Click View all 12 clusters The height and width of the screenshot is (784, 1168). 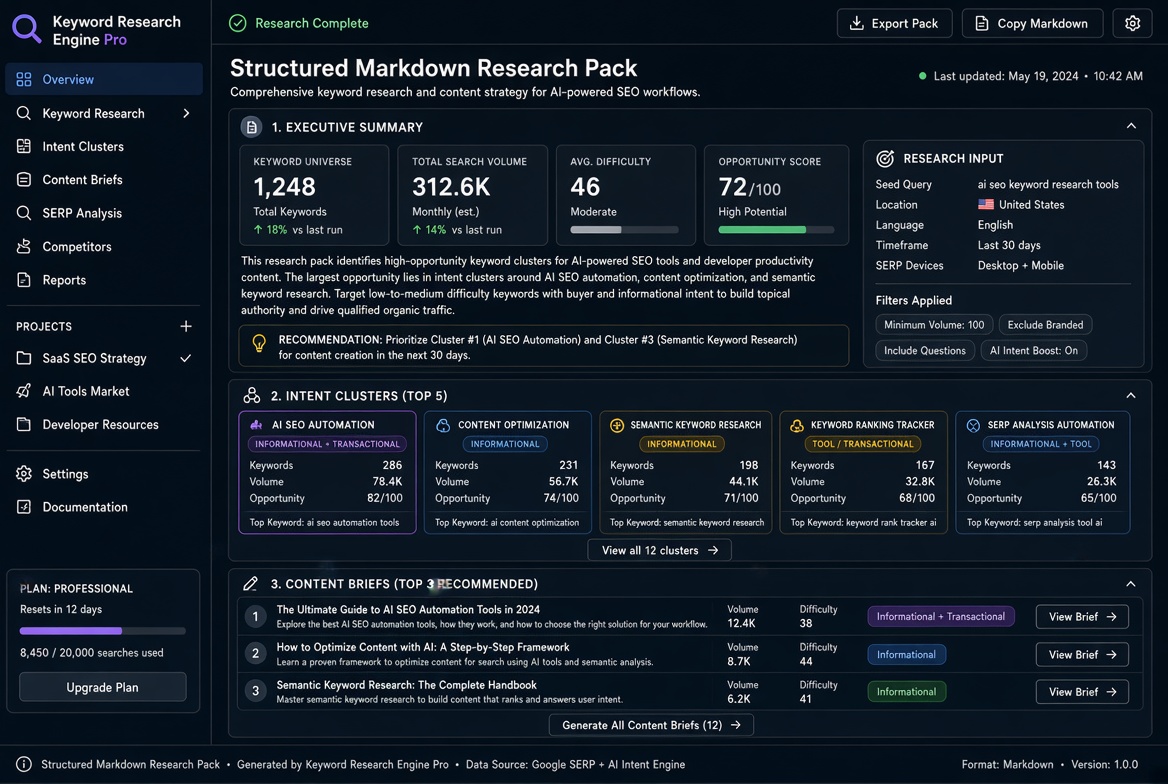pos(659,550)
